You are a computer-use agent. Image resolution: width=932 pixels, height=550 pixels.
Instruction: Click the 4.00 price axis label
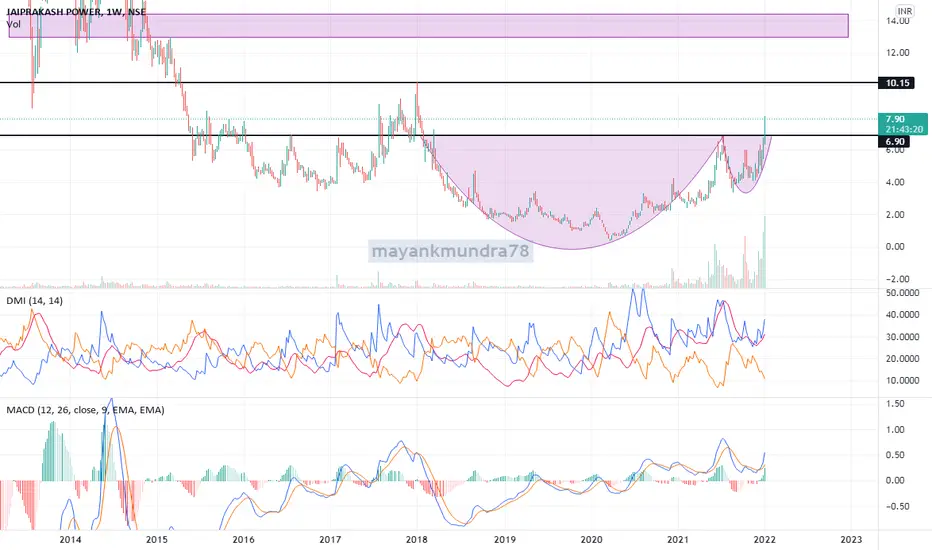point(895,182)
